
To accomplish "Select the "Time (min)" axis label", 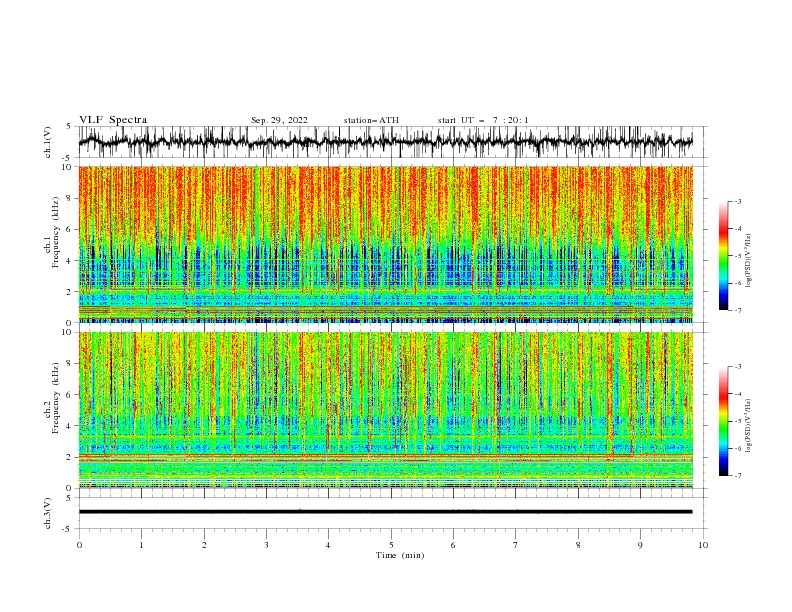I will (x=400, y=555).
